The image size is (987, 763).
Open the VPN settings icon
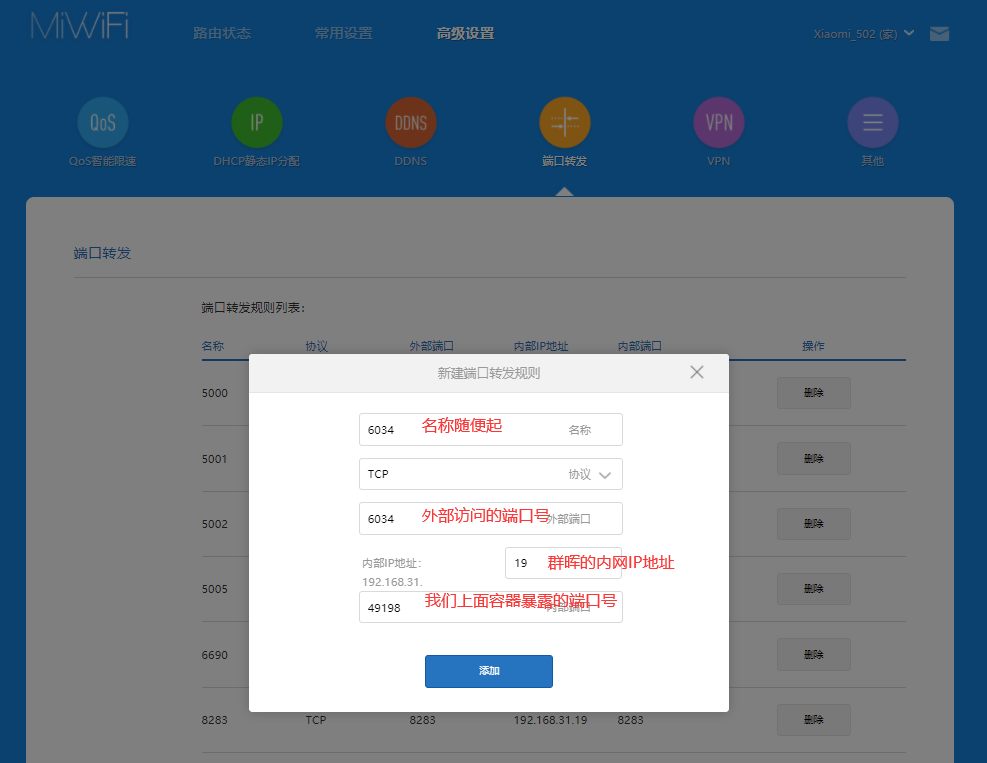pyautogui.click(x=719, y=123)
